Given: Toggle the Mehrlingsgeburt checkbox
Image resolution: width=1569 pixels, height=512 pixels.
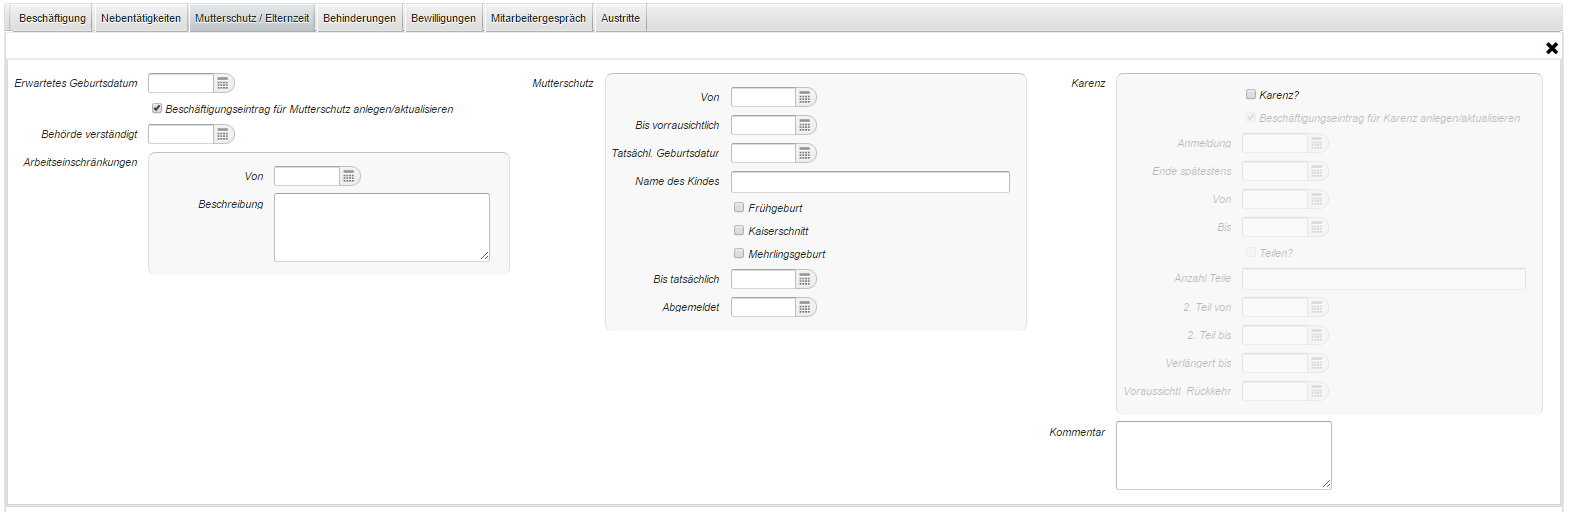Looking at the screenshot, I should (x=739, y=254).
